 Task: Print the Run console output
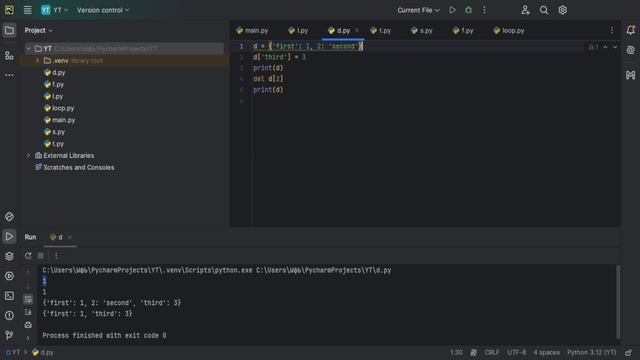click(28, 325)
